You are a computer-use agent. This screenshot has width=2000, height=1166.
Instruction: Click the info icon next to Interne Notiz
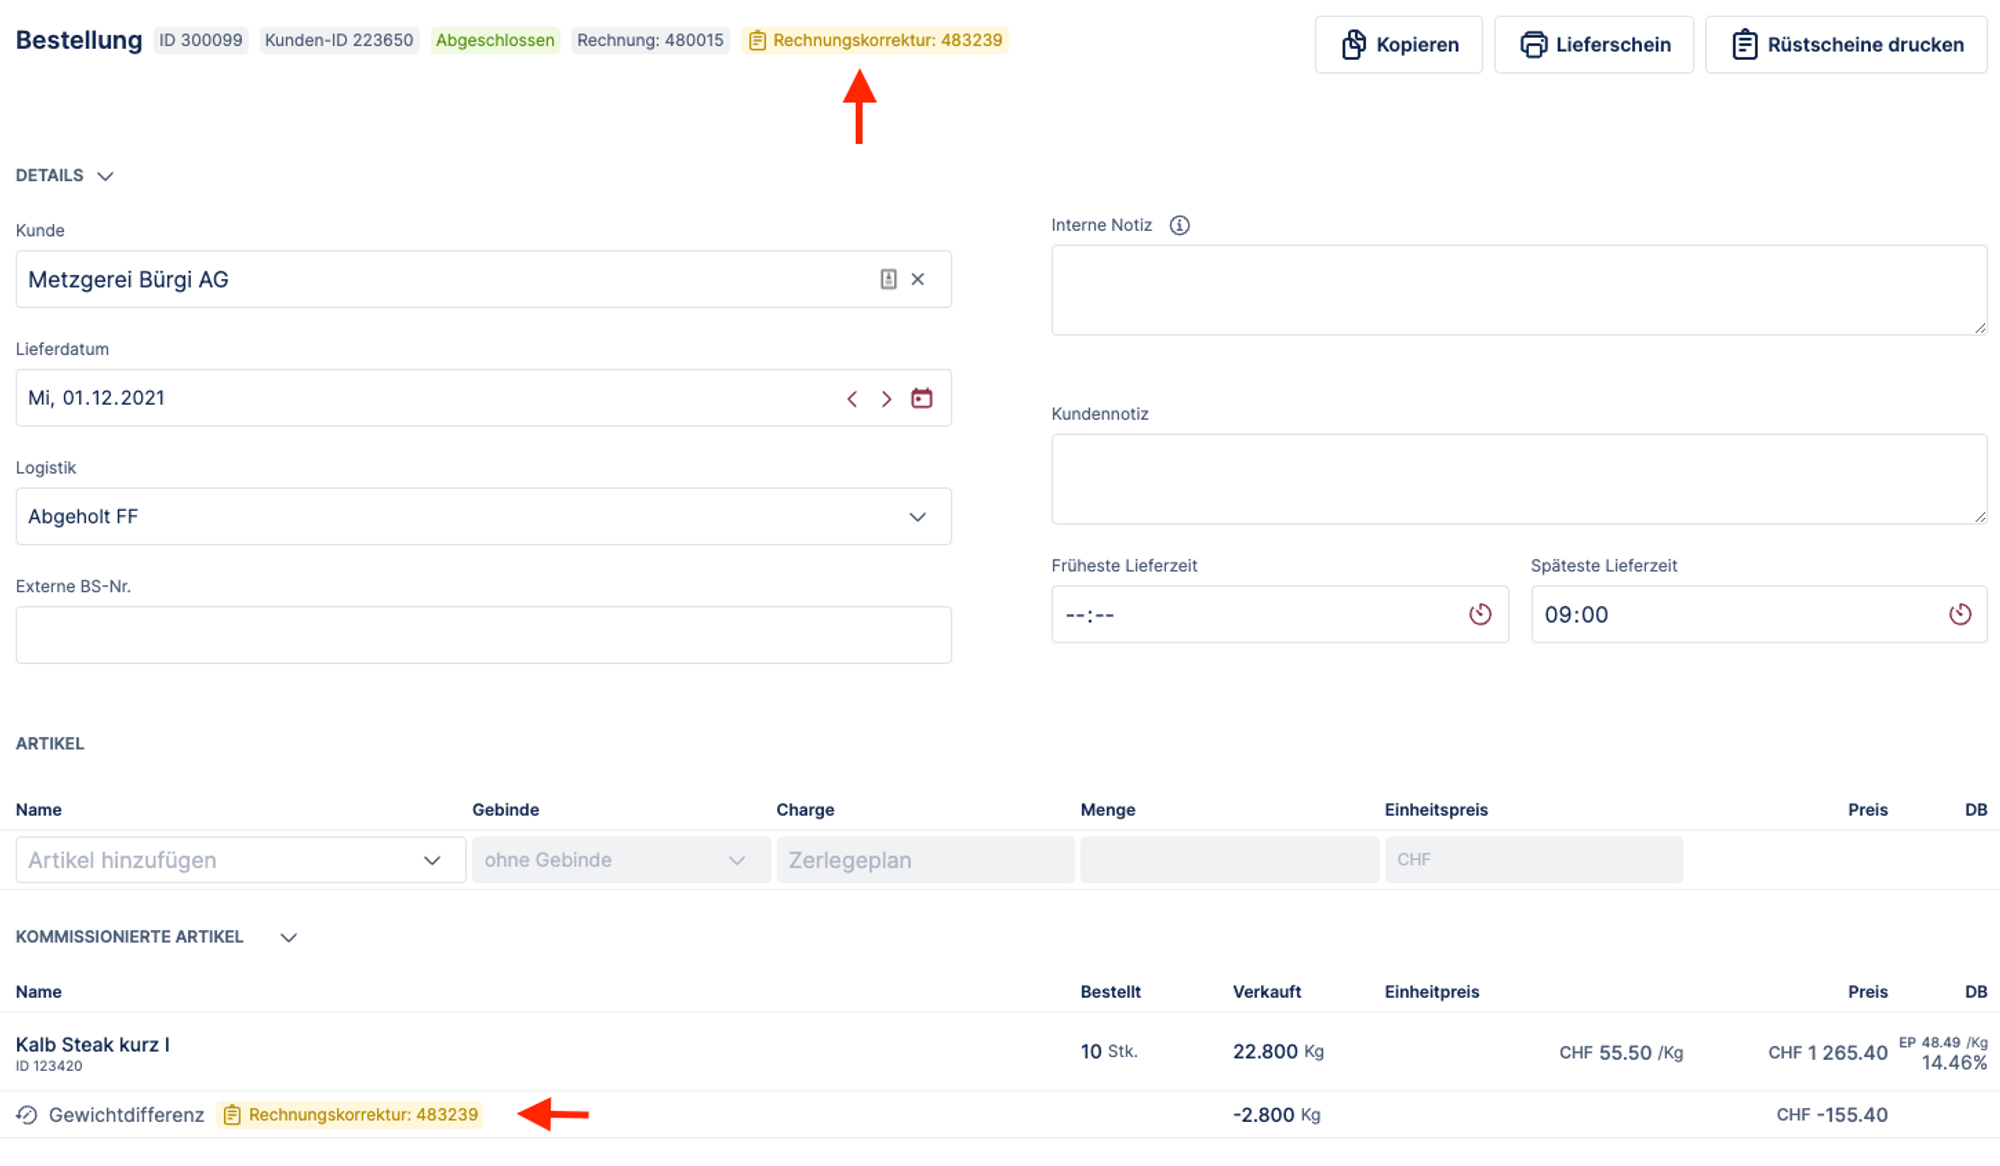pos(1180,225)
